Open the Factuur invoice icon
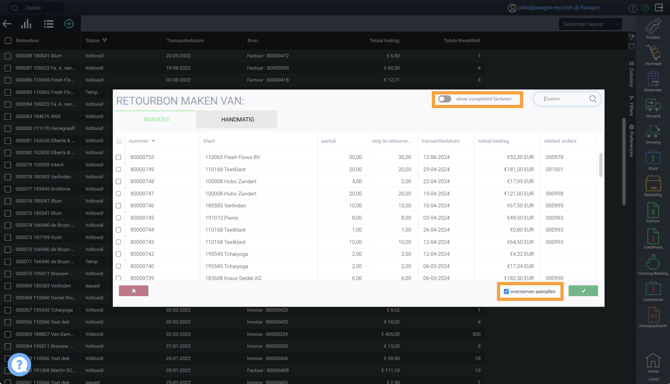The image size is (670, 384). (x=652, y=211)
